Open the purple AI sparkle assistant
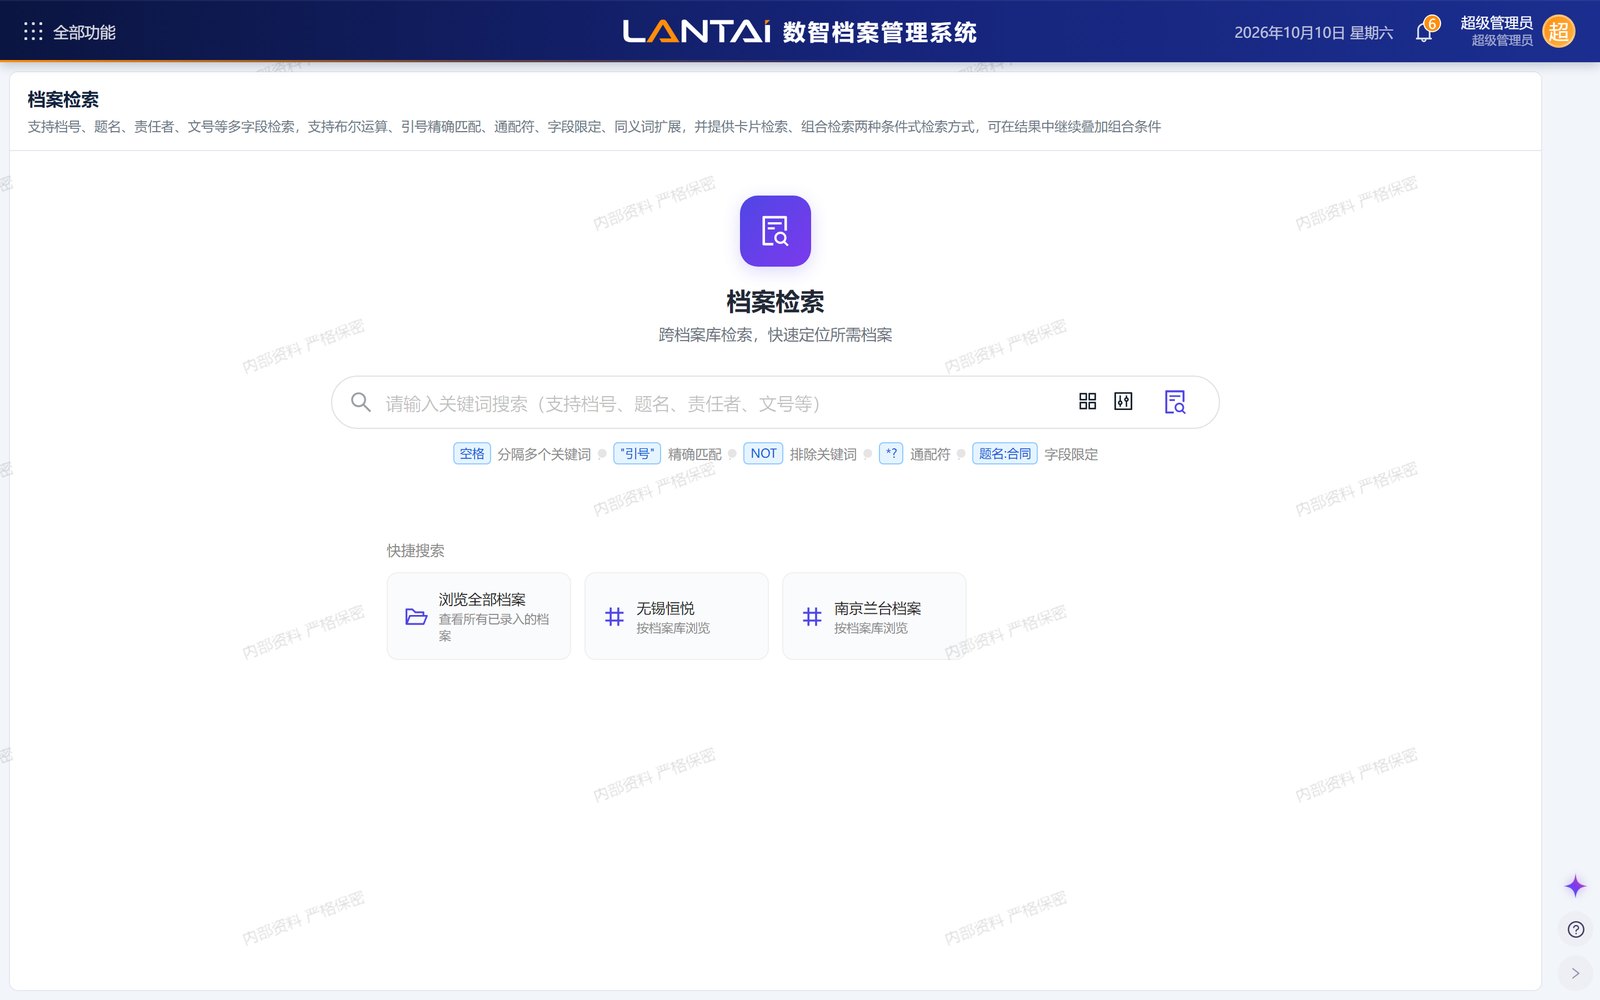Image resolution: width=1600 pixels, height=1000 pixels. (1575, 886)
